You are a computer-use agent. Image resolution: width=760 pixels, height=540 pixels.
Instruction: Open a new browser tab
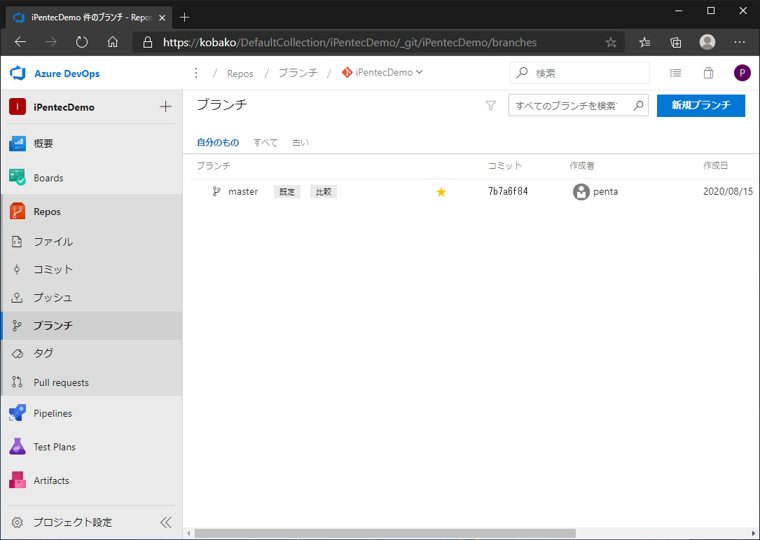[x=184, y=17]
